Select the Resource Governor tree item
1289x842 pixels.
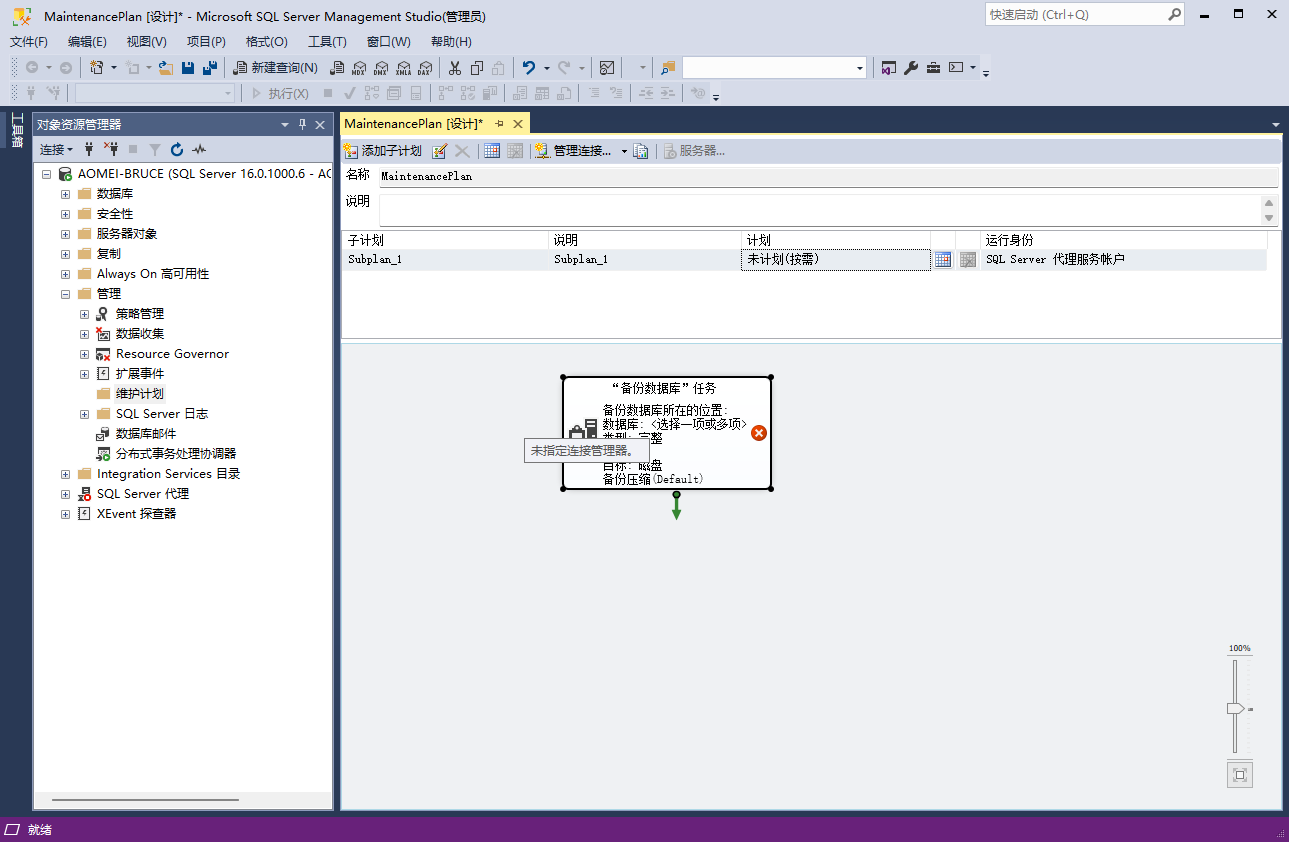172,354
